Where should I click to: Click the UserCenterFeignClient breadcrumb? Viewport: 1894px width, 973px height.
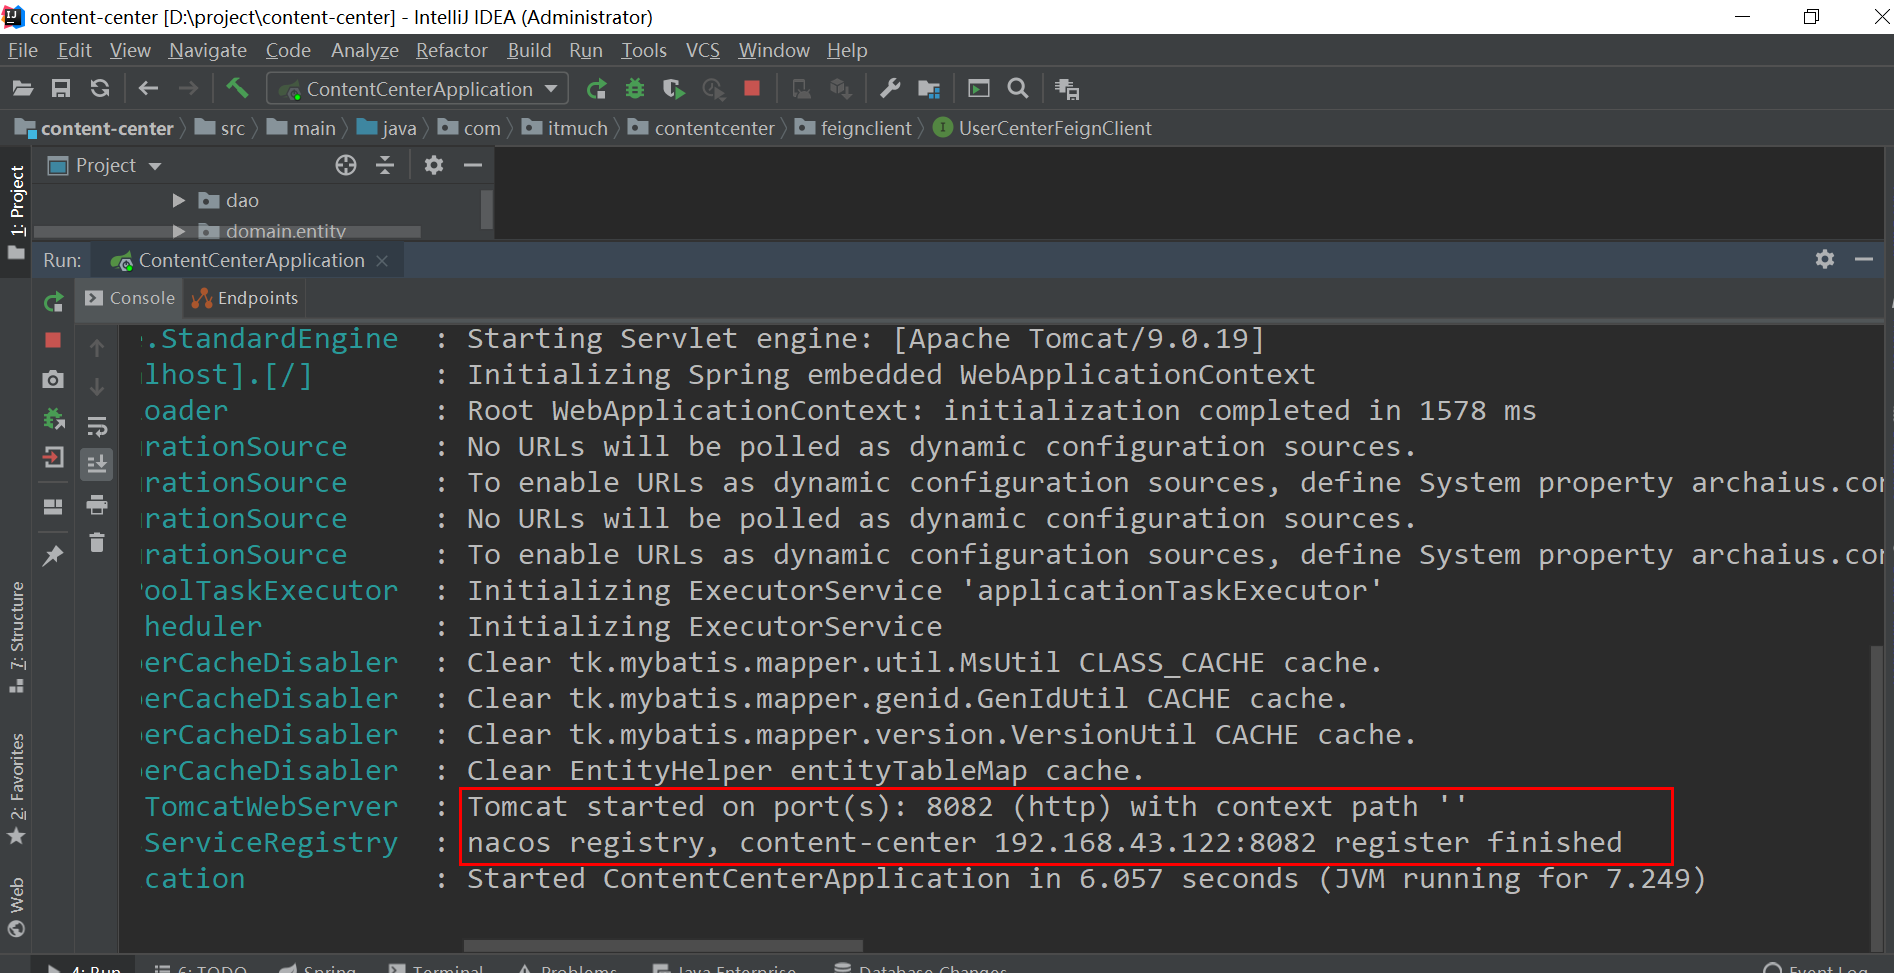click(x=1042, y=128)
